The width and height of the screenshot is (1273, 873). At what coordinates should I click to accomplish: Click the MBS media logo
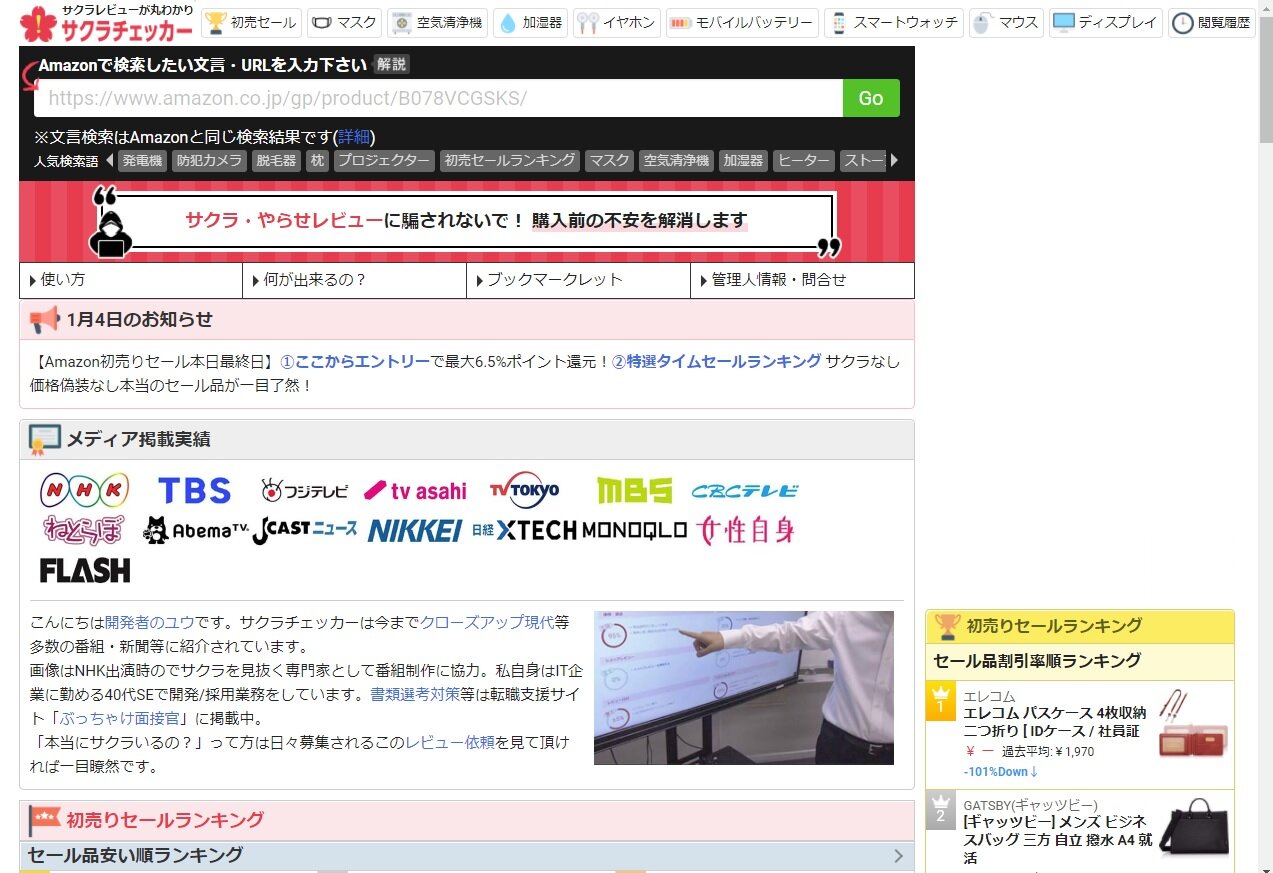634,490
